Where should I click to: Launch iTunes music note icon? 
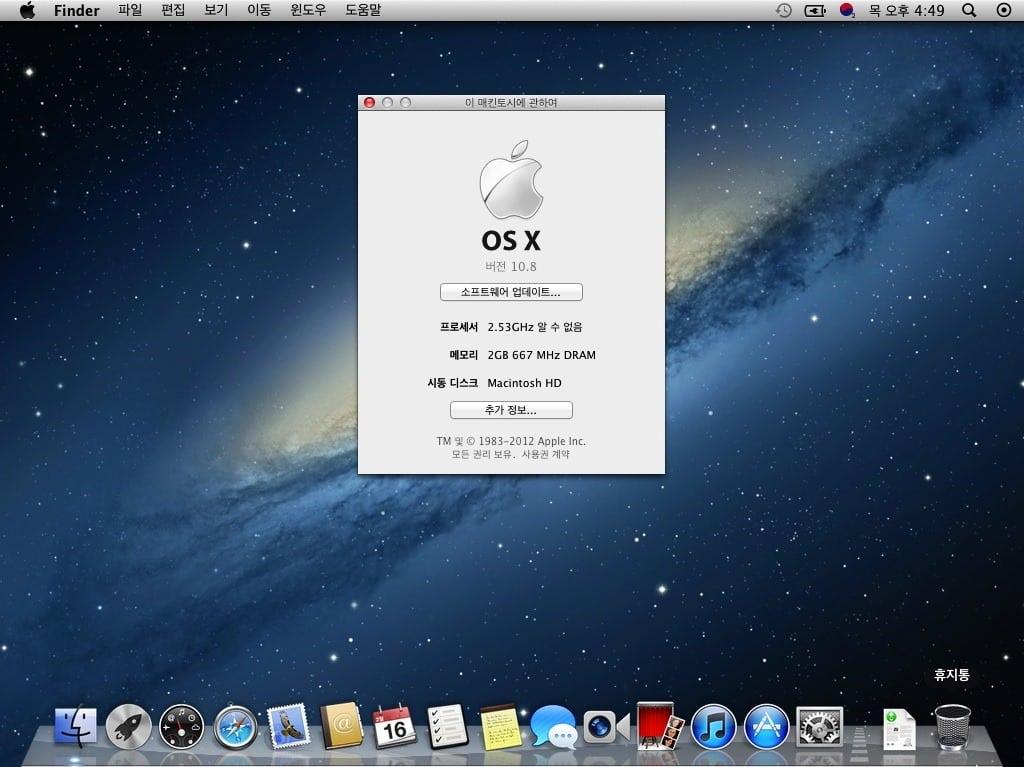712,726
